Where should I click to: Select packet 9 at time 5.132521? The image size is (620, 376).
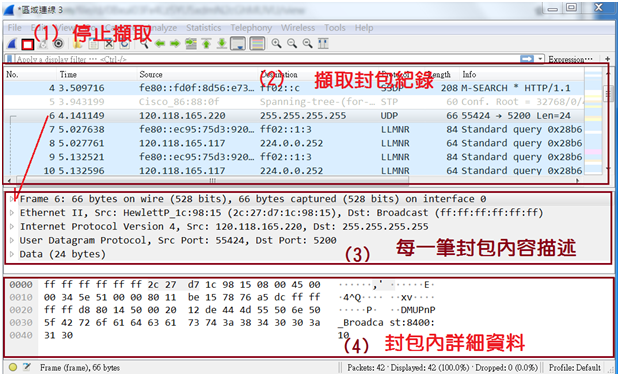click(x=295, y=157)
